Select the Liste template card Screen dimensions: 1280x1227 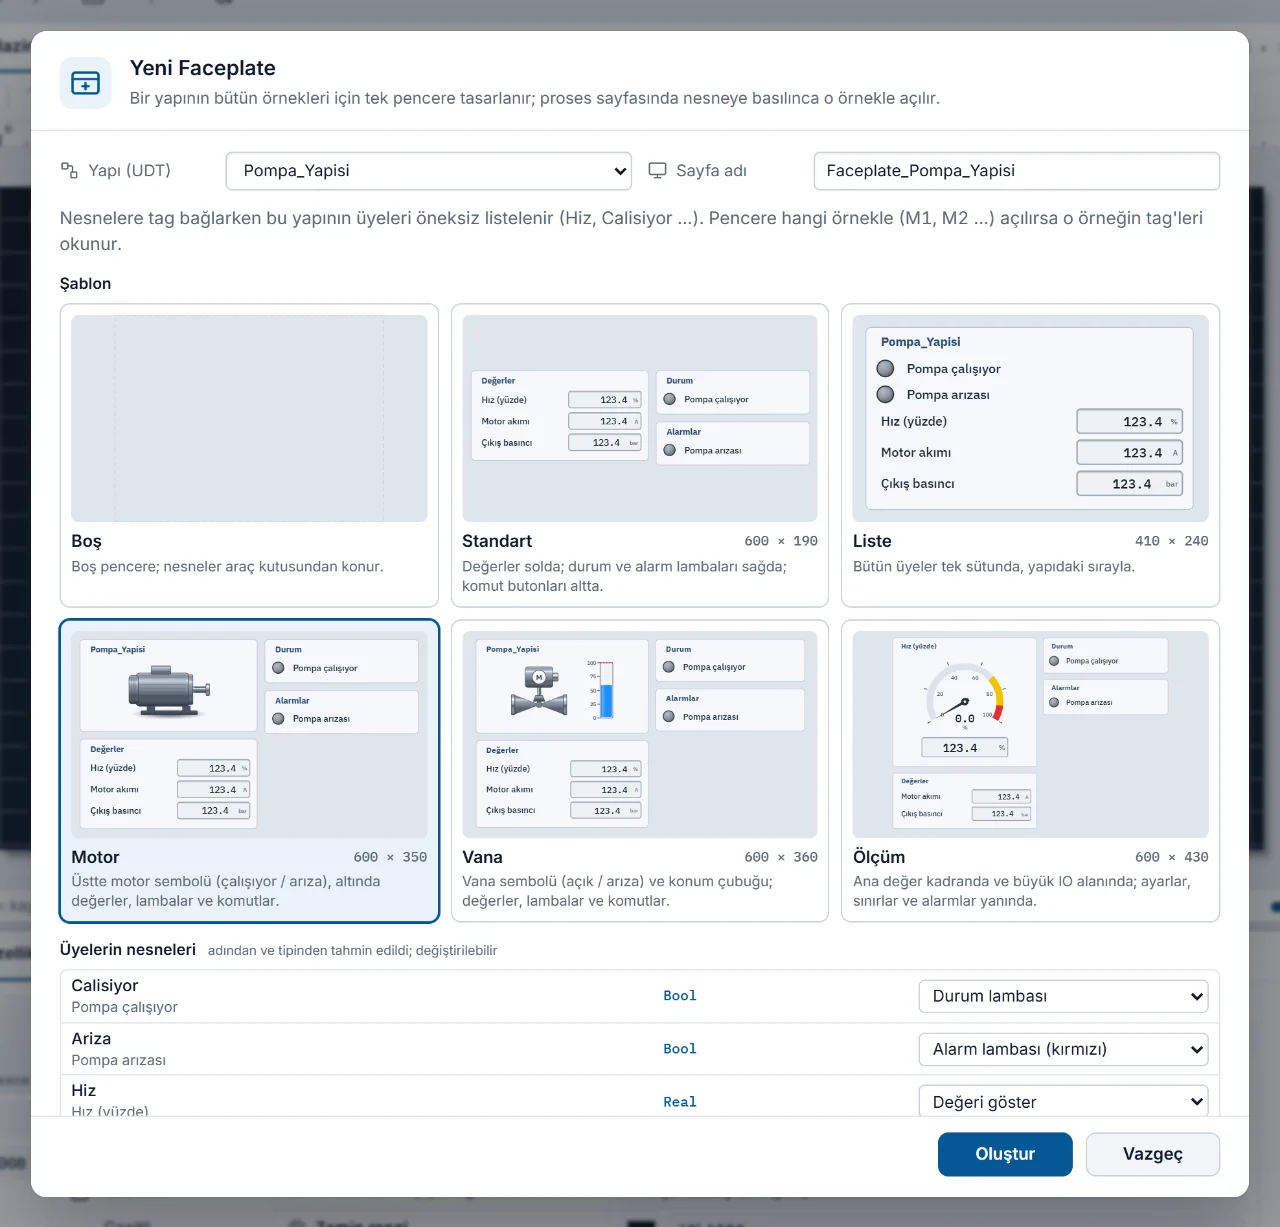point(1030,455)
